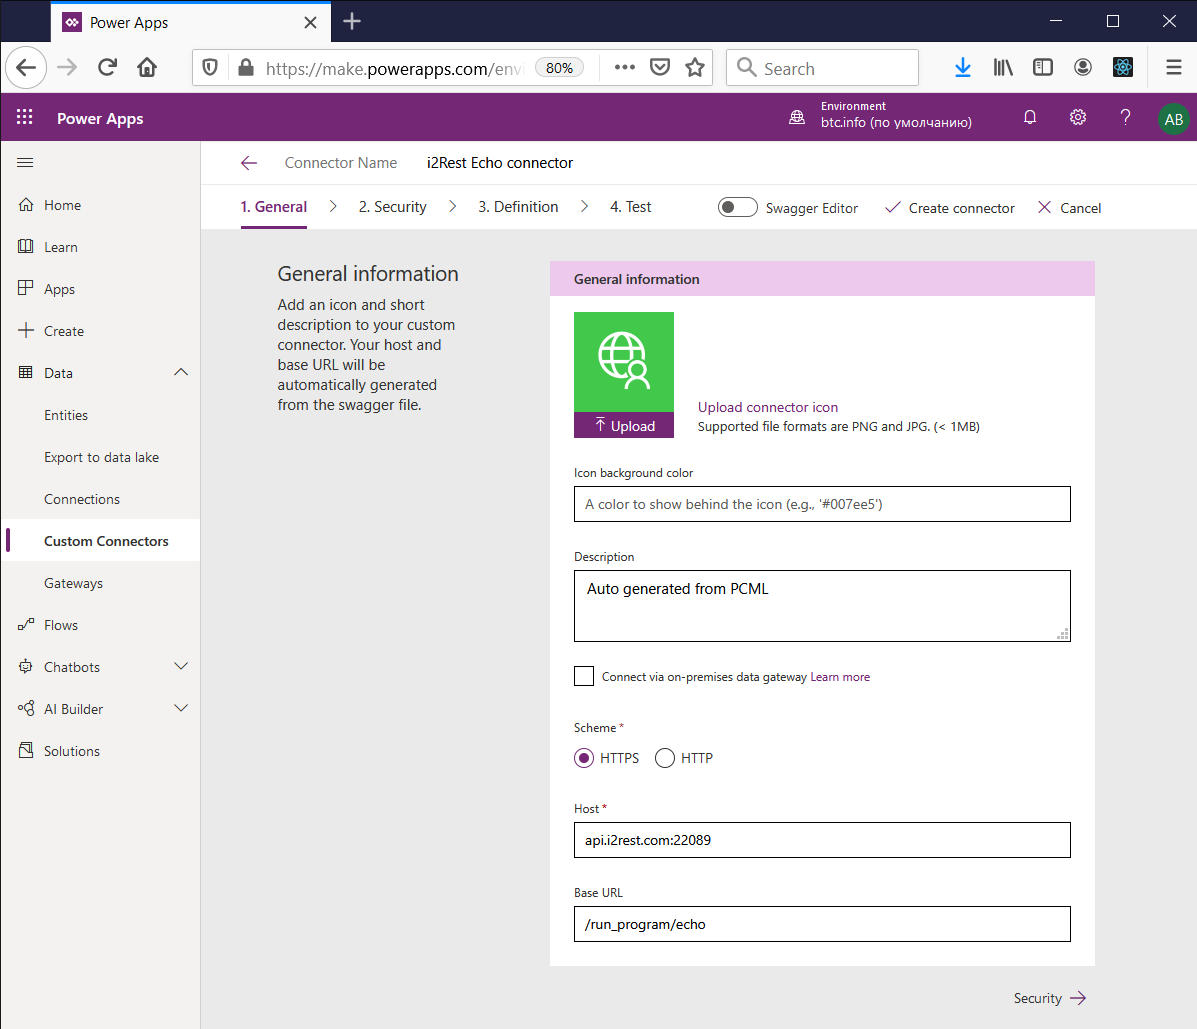Open page actions three-dot menu
The image size is (1197, 1029).
tap(624, 67)
